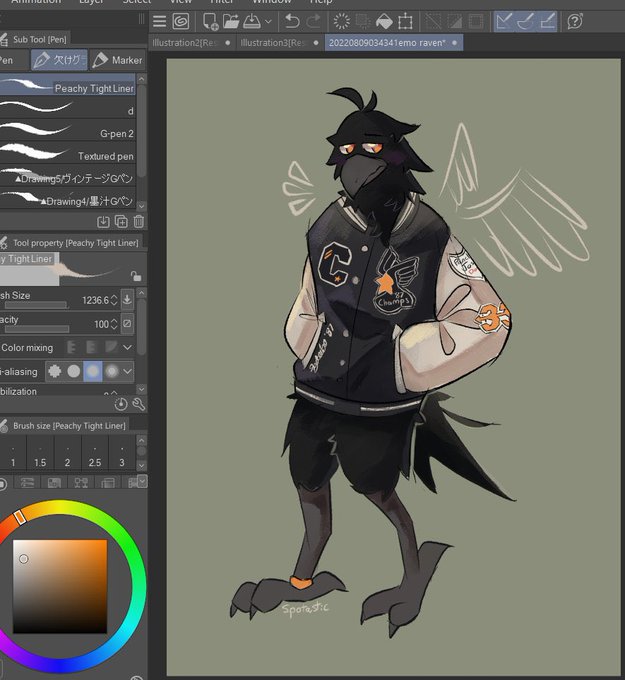This screenshot has height=680, width=625.
Task: Toggle Snap to Grid
Action: [547, 21]
